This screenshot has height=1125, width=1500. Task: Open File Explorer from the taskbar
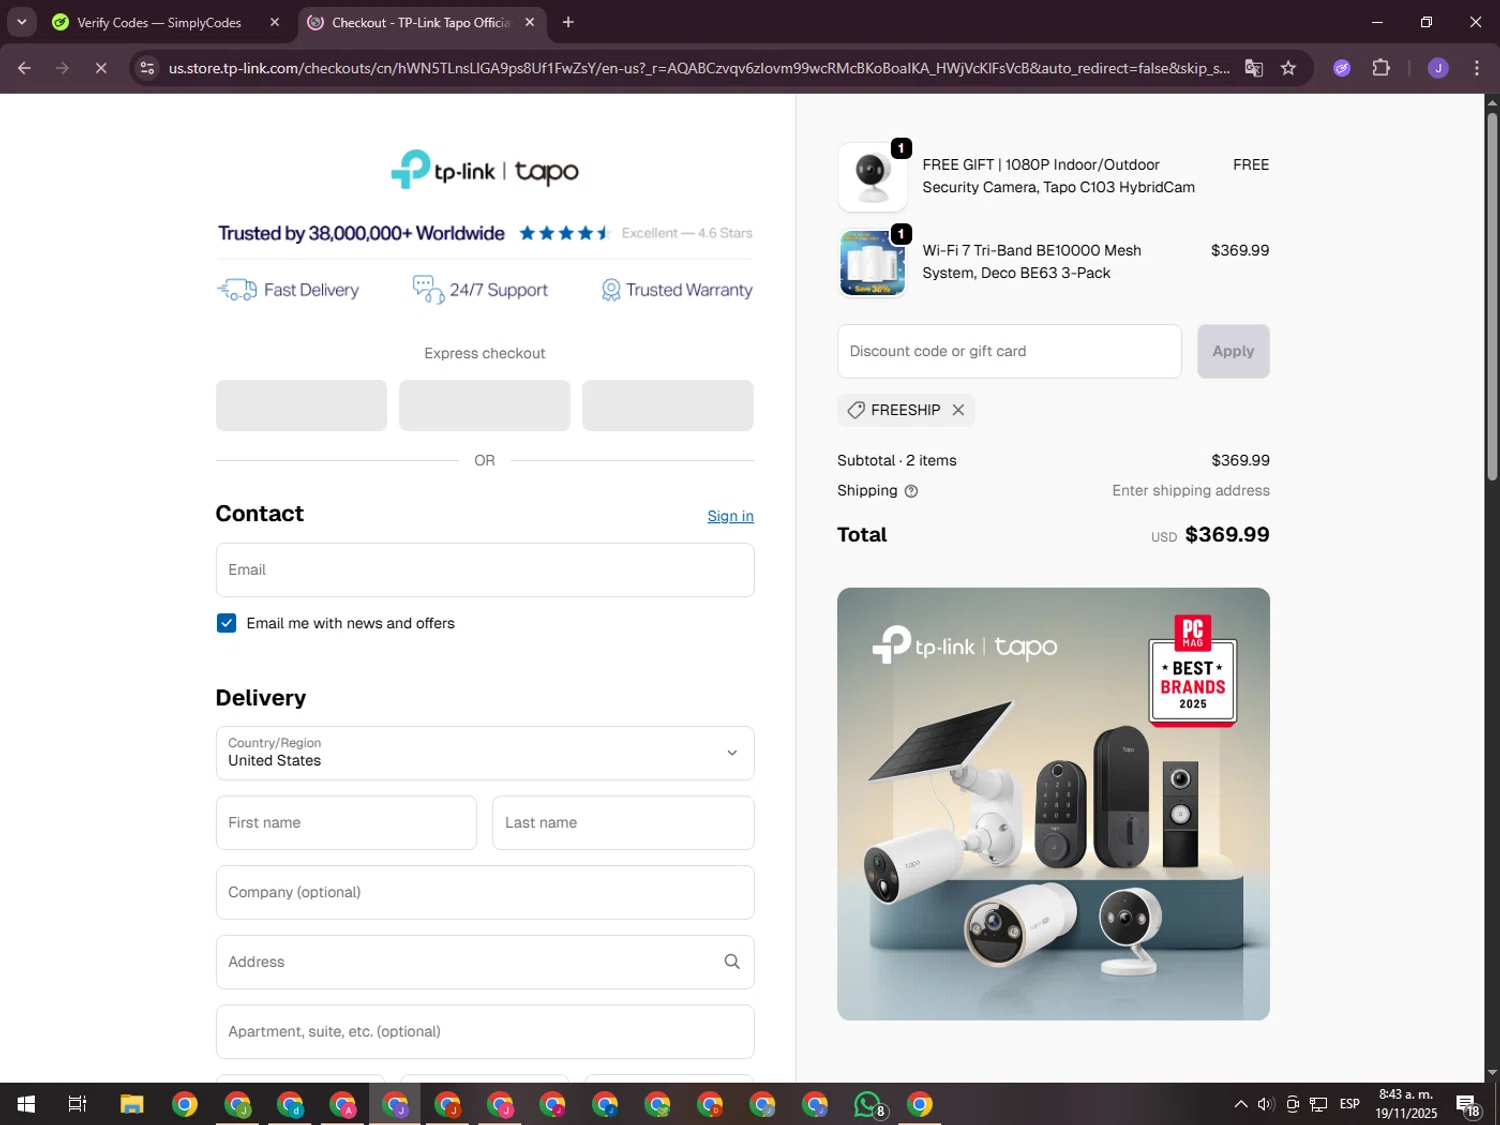(132, 1104)
